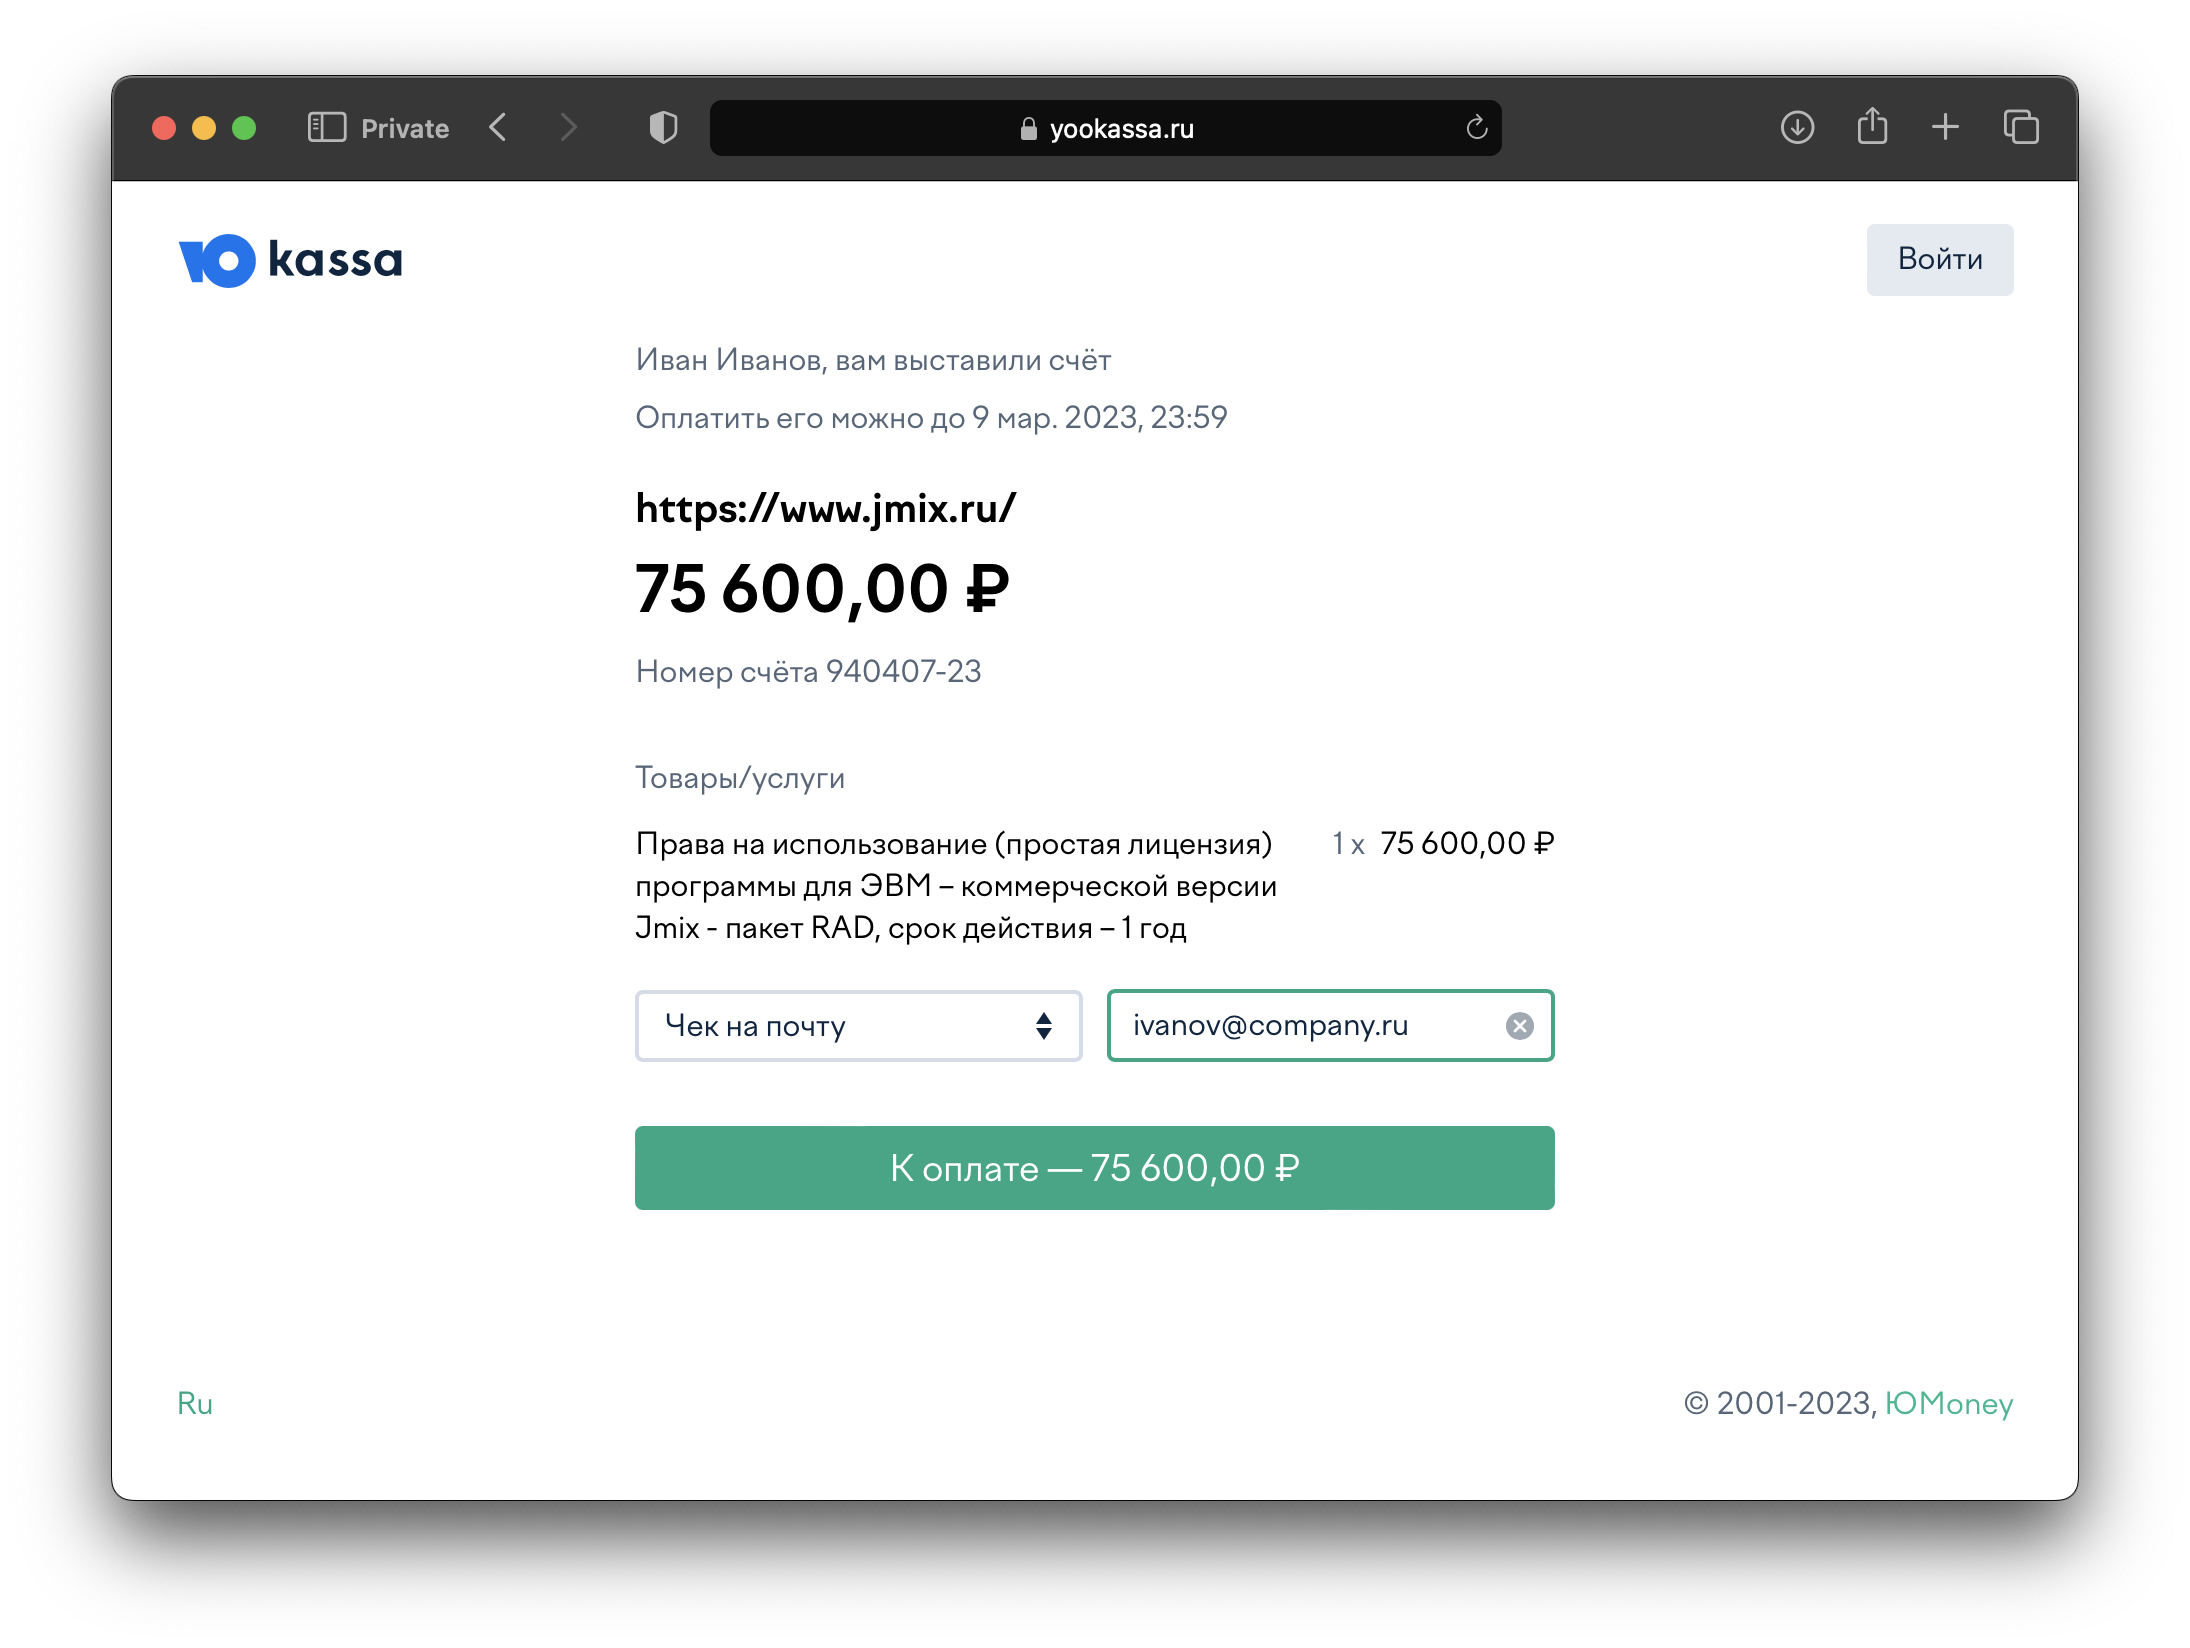Click the forward navigation chevron

pos(568,128)
